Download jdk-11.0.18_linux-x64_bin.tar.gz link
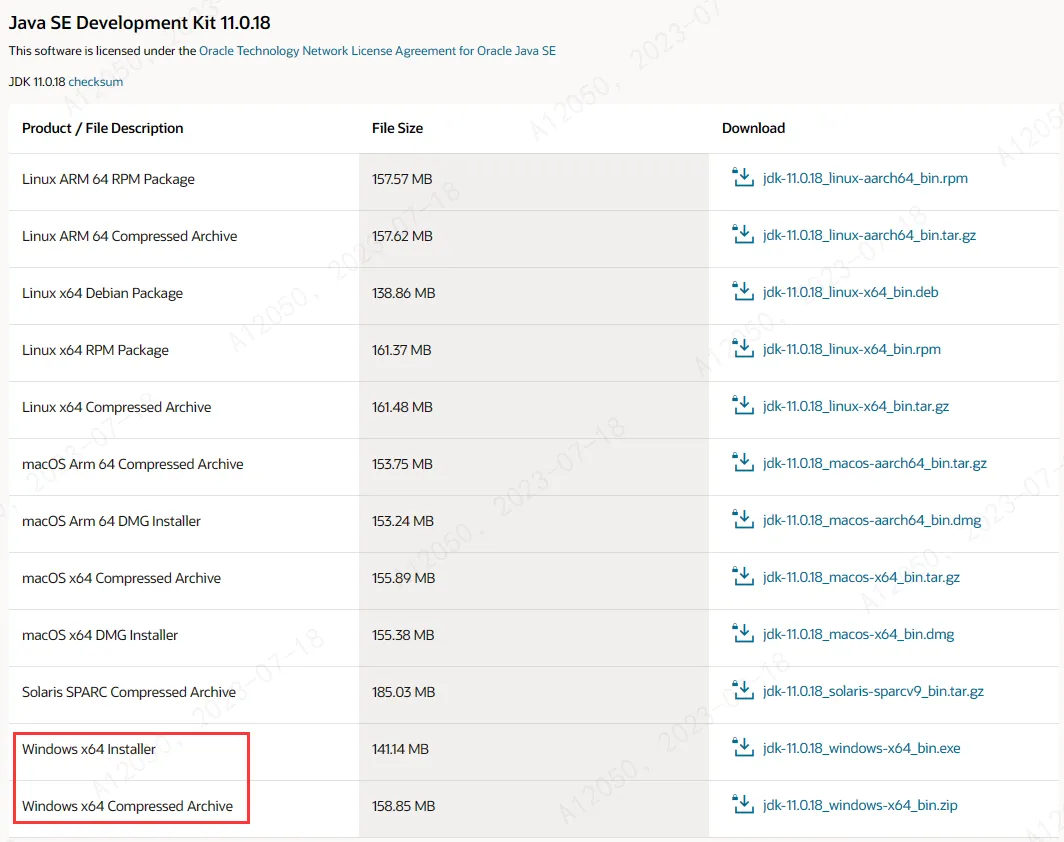1064x842 pixels. pyautogui.click(x=856, y=406)
